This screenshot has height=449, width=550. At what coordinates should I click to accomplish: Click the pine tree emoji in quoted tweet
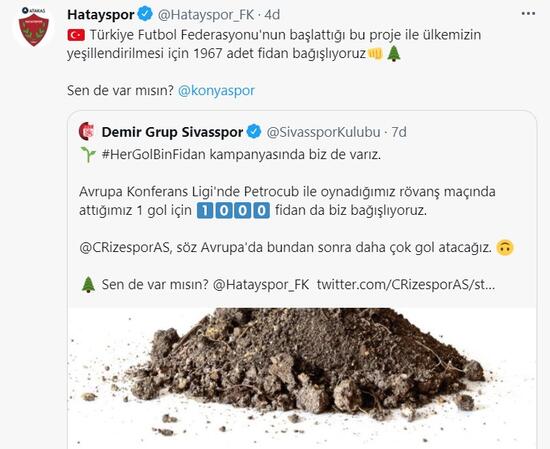tap(88, 284)
